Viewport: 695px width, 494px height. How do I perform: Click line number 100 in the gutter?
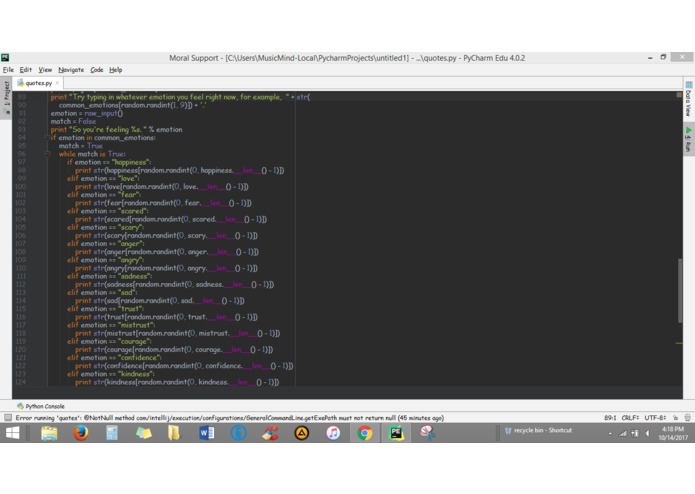click(20, 187)
